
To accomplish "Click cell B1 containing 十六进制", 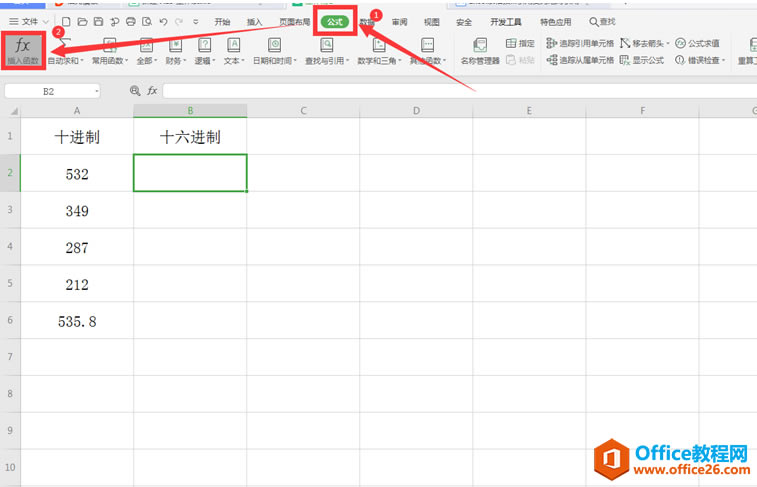I will point(190,137).
